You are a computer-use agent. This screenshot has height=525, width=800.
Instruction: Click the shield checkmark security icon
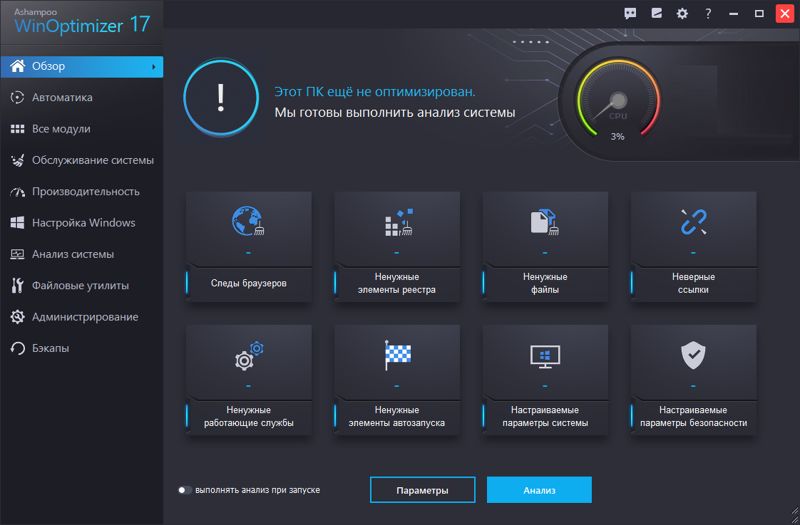click(693, 355)
